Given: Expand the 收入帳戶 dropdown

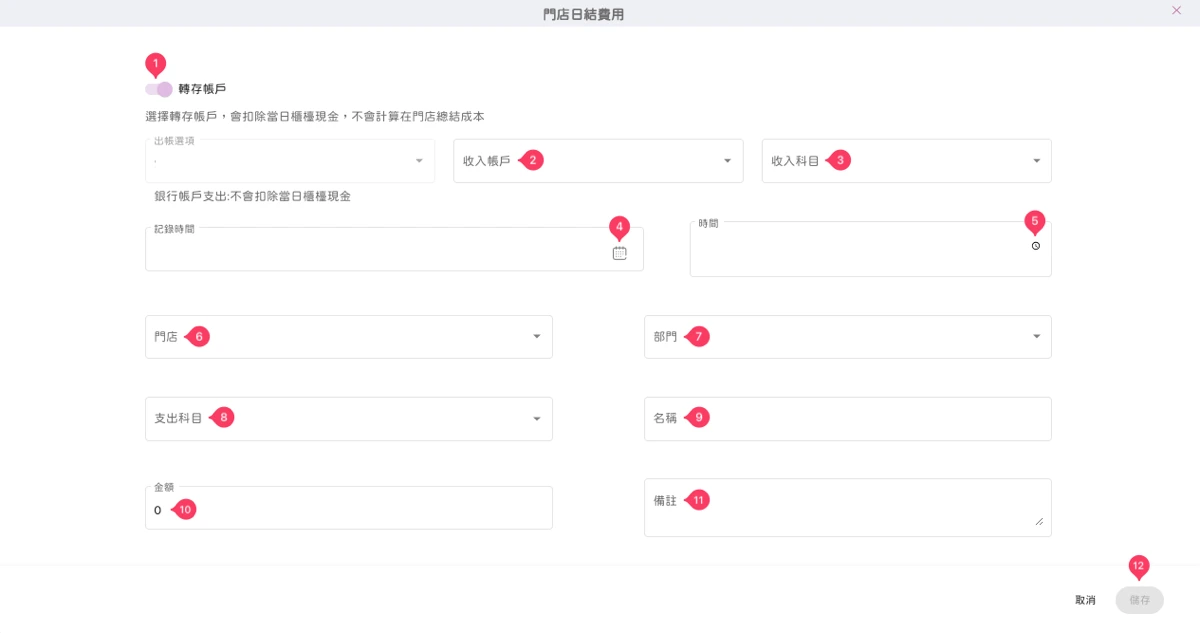Looking at the screenshot, I should [x=598, y=161].
